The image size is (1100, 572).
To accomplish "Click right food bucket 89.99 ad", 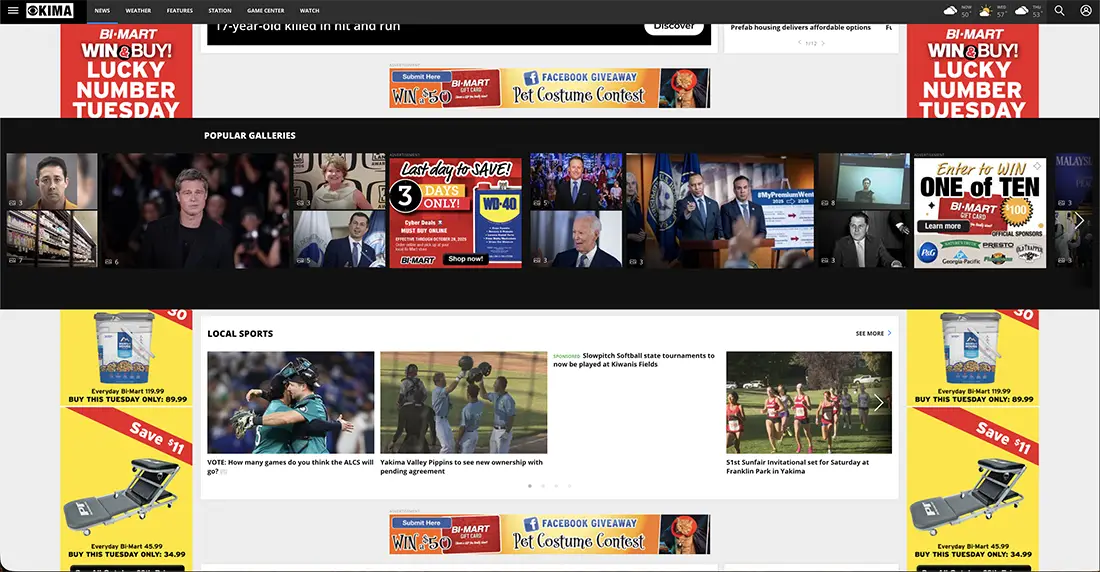I will click(972, 358).
